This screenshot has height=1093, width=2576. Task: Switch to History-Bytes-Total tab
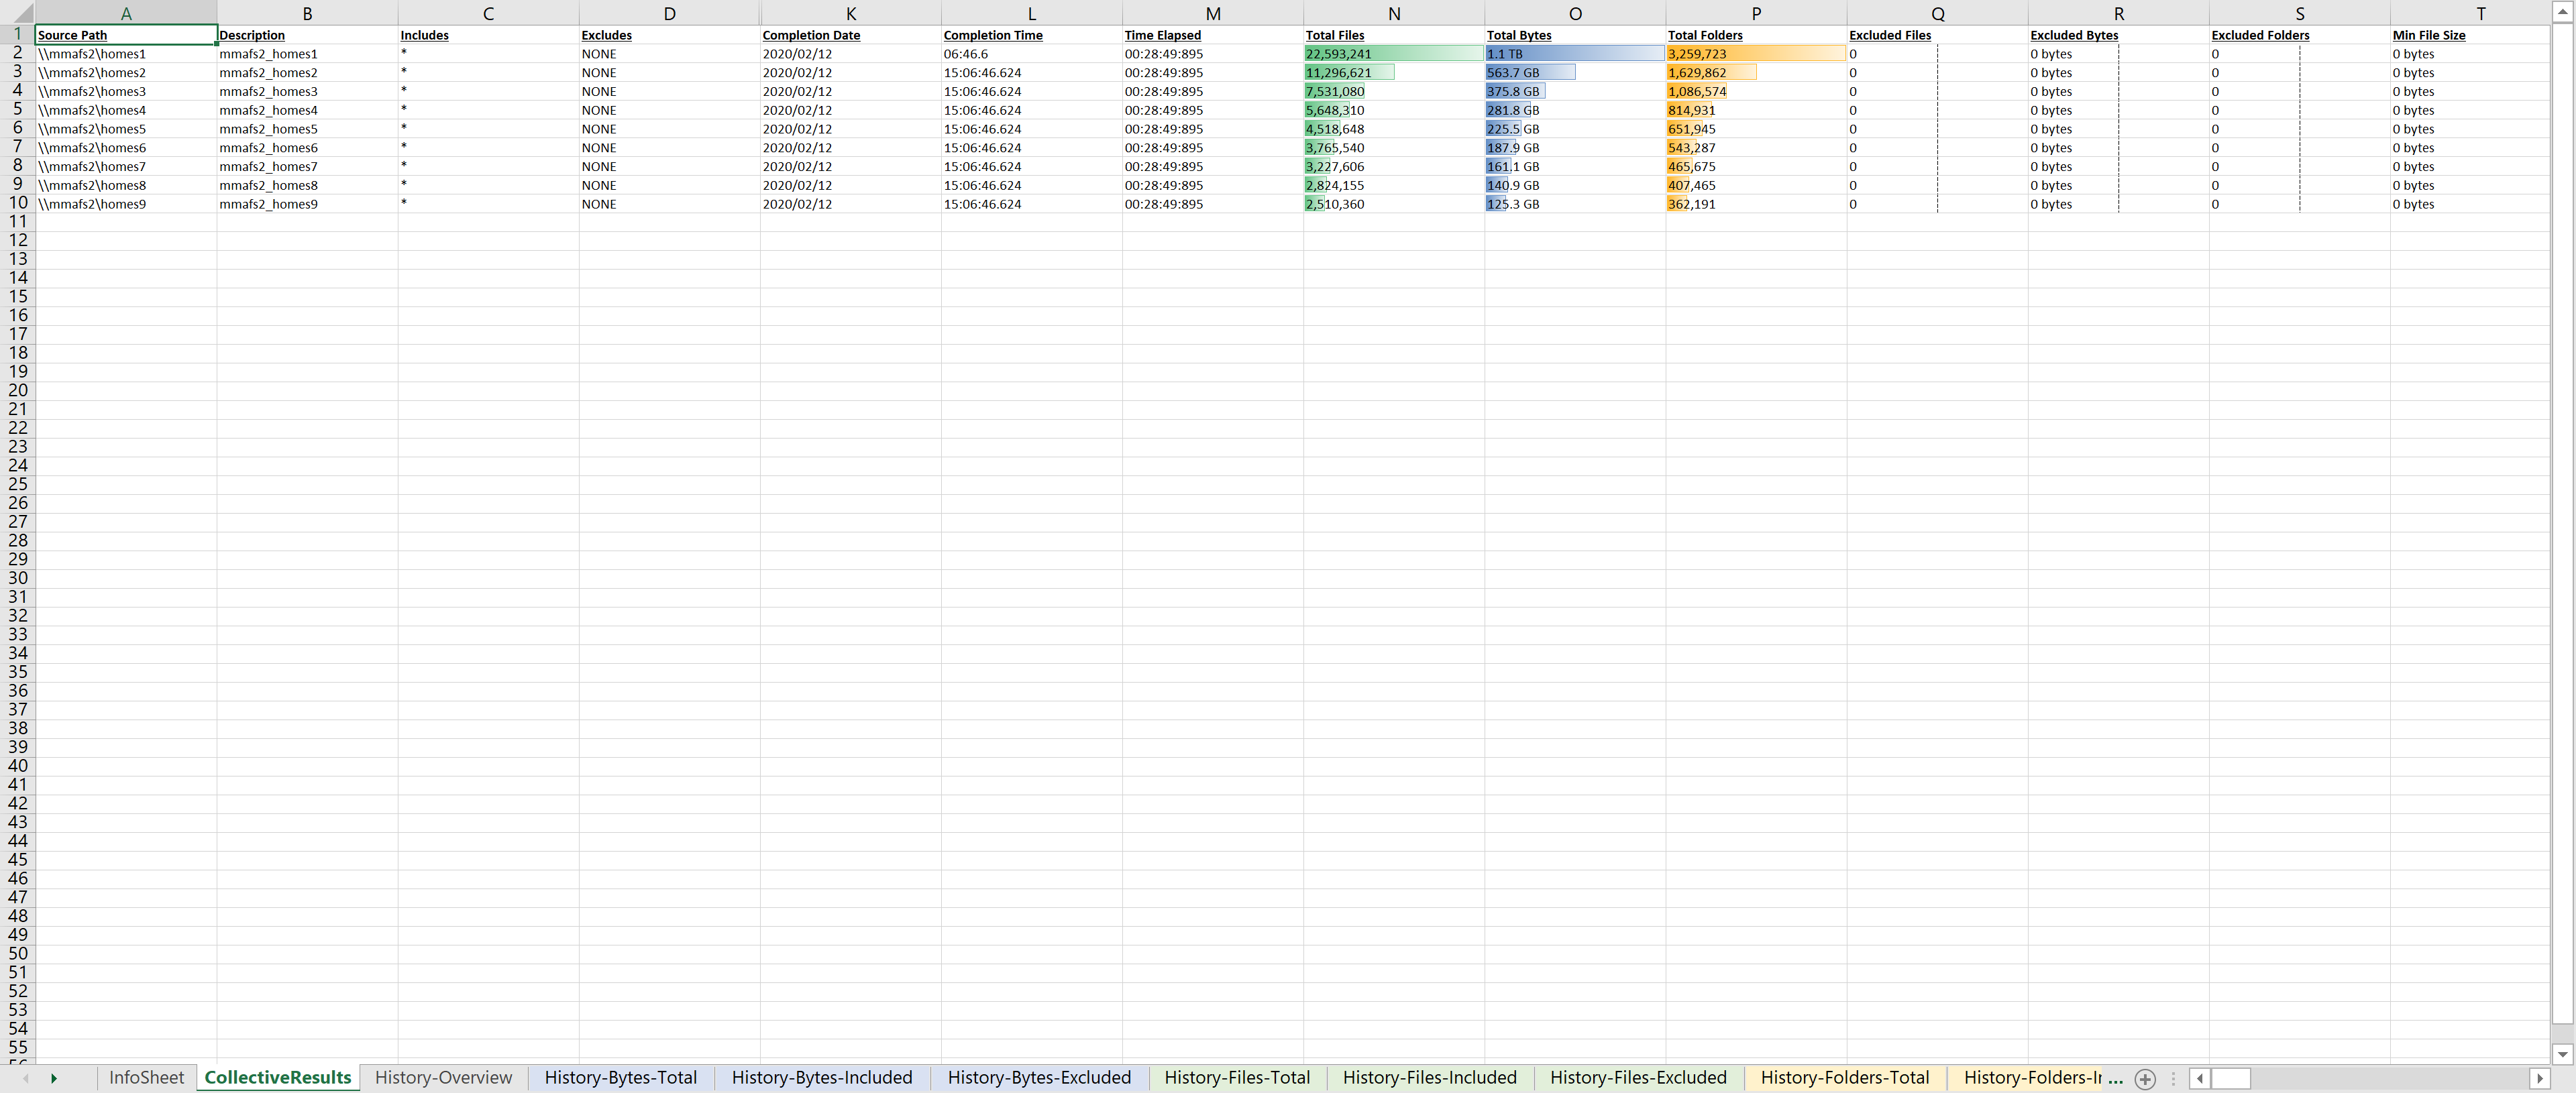coord(620,1077)
